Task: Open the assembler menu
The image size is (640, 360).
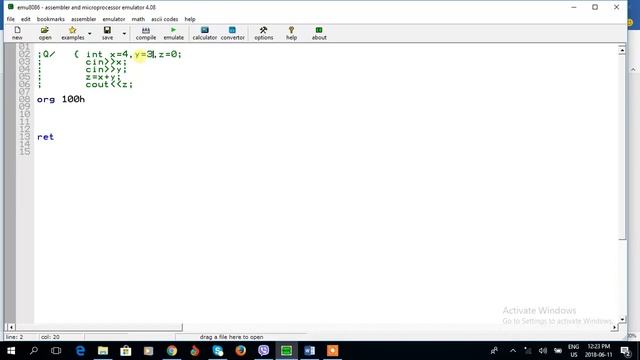Action: point(84,19)
